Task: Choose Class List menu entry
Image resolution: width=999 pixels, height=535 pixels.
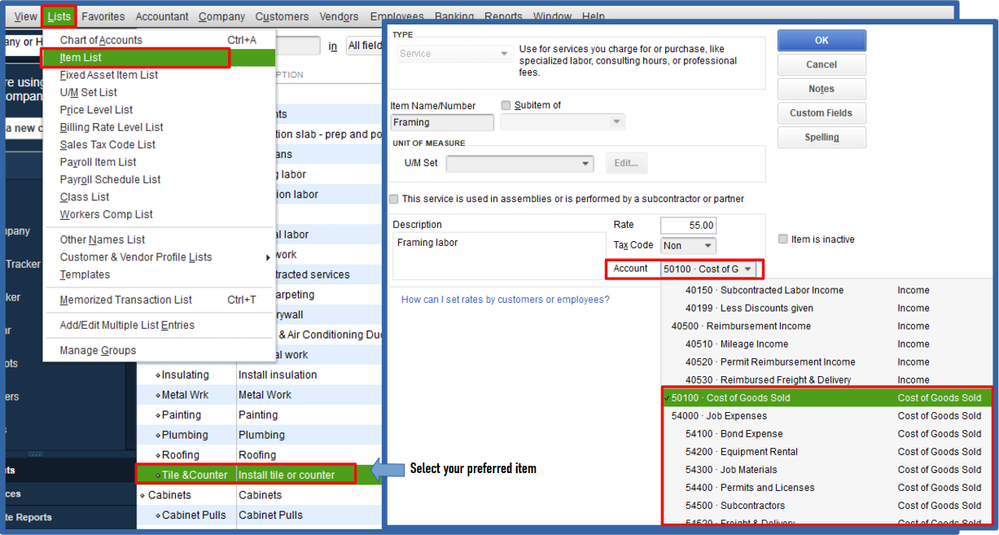Action: 159,197
